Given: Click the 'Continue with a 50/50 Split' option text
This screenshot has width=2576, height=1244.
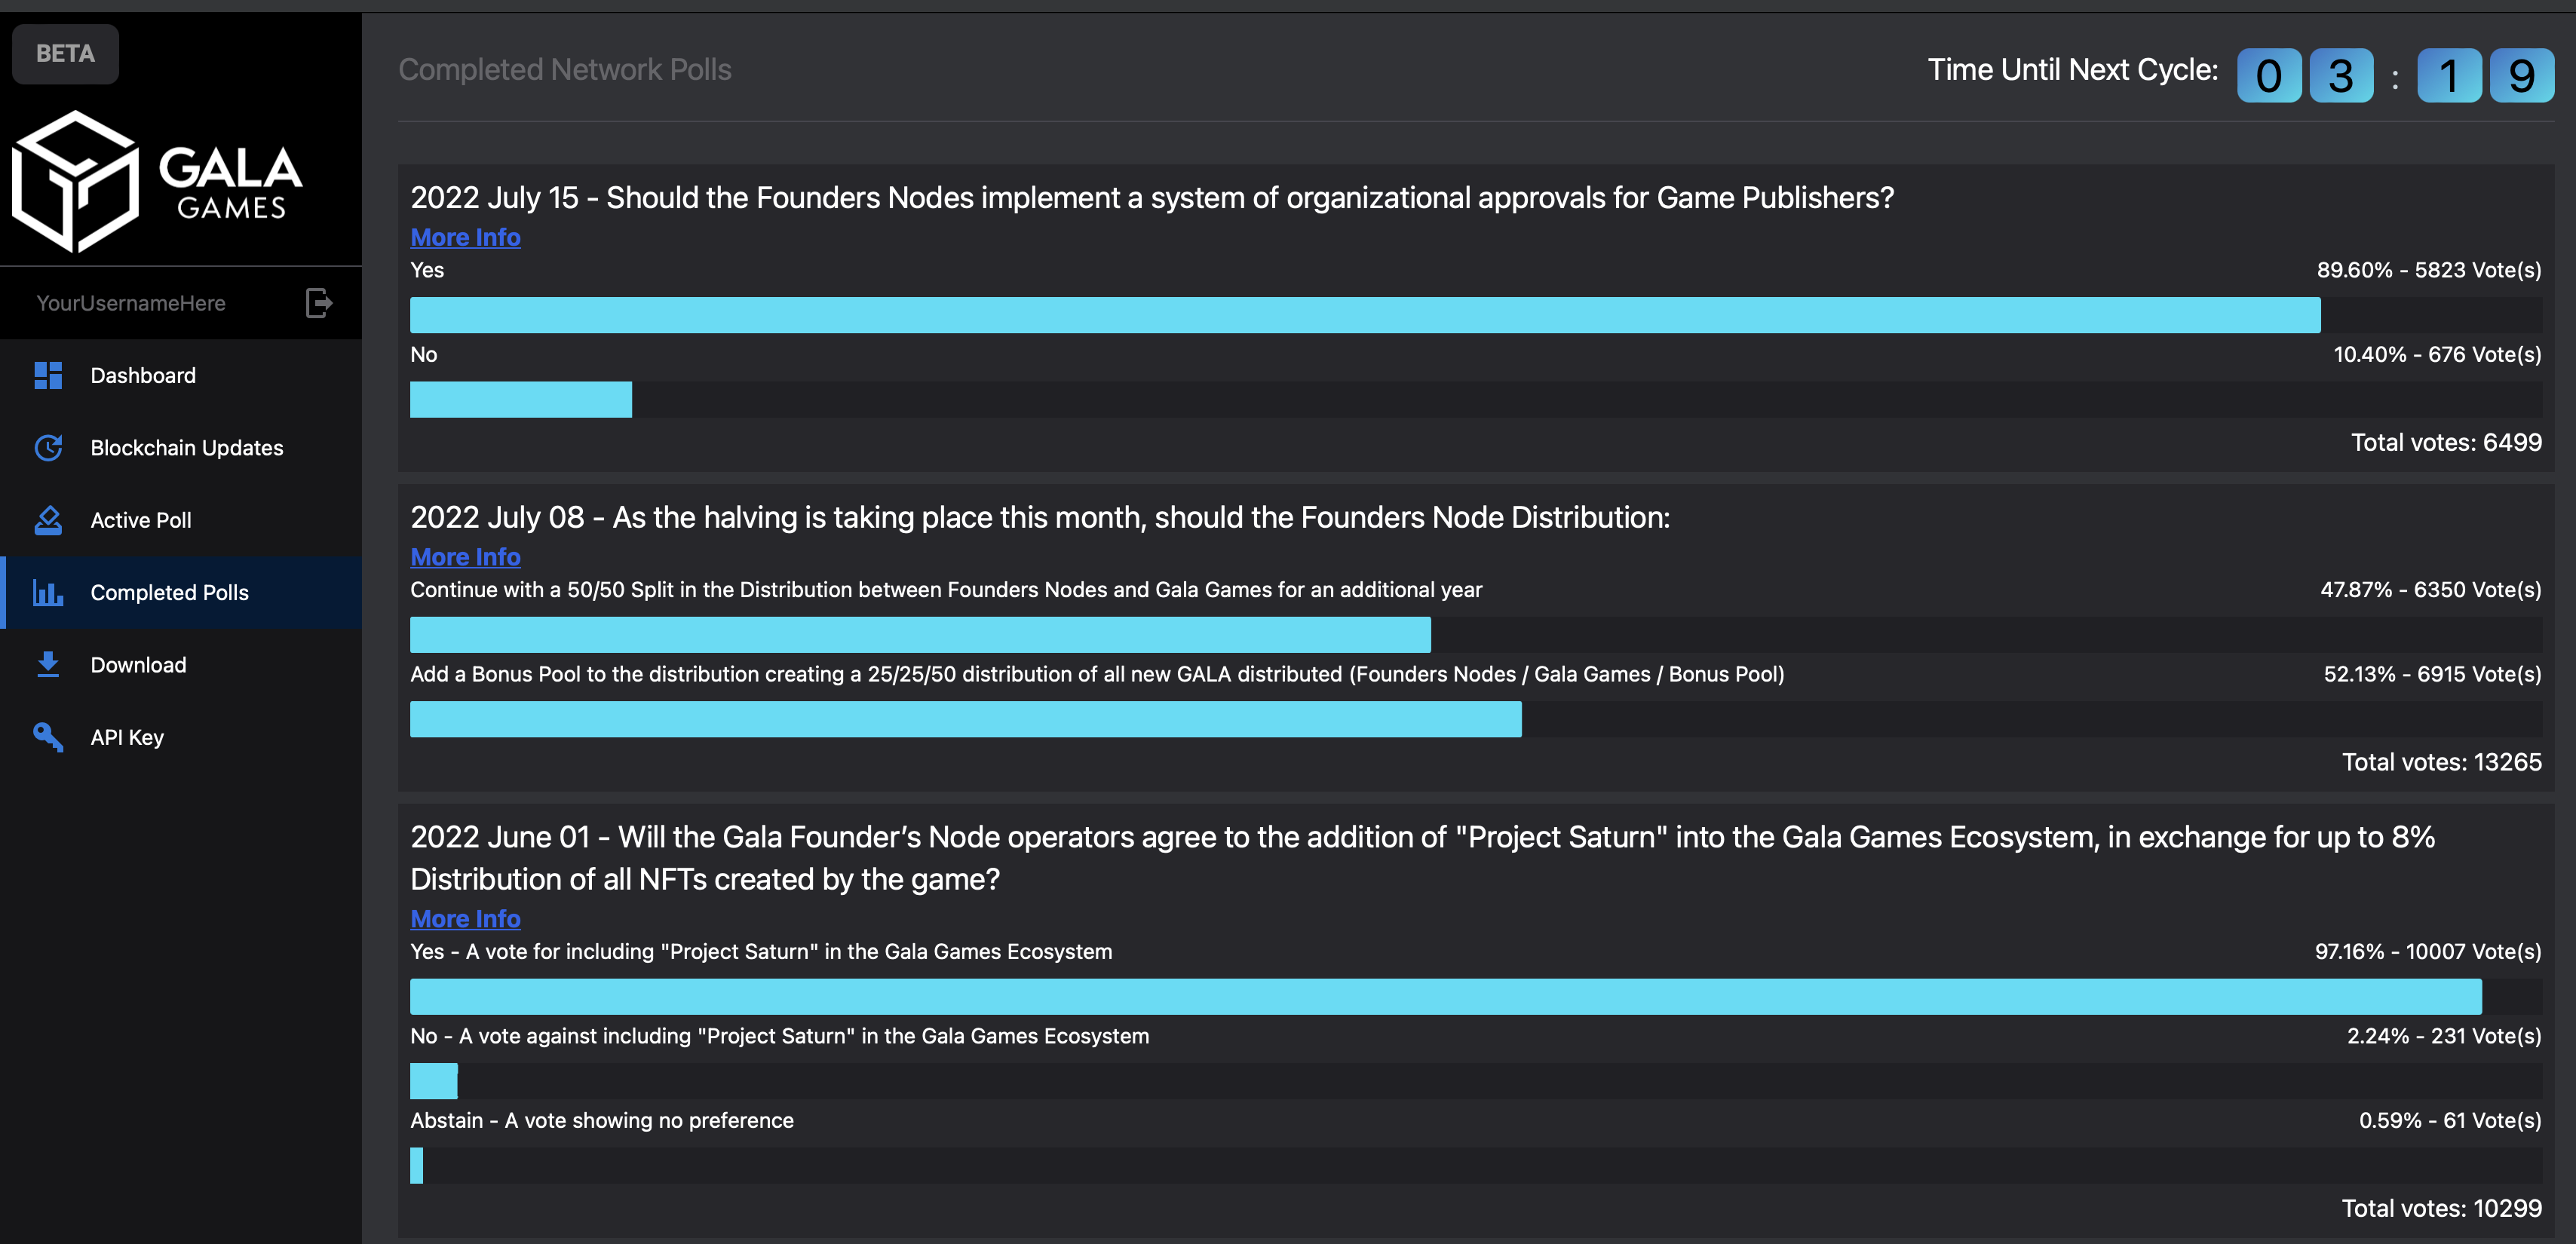Looking at the screenshot, I should point(946,590).
